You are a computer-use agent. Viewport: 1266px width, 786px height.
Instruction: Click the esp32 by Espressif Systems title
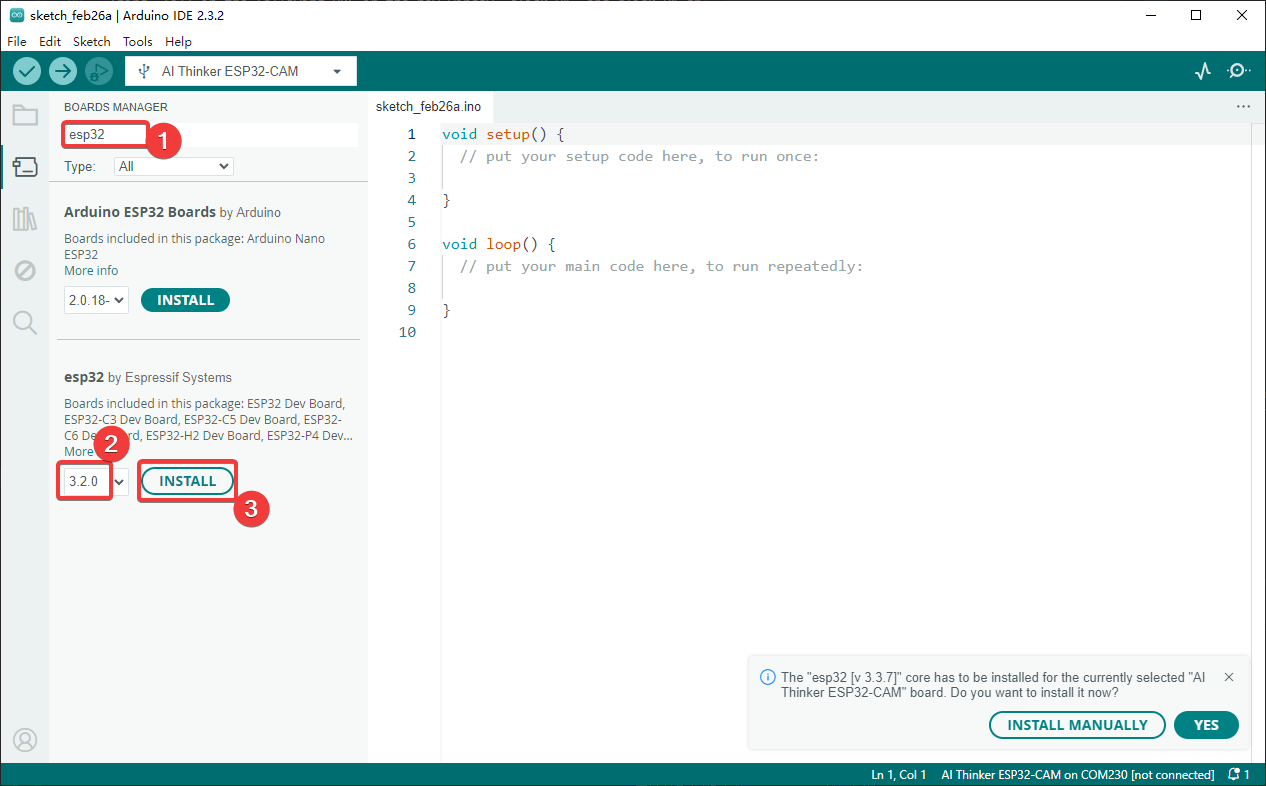coord(148,377)
